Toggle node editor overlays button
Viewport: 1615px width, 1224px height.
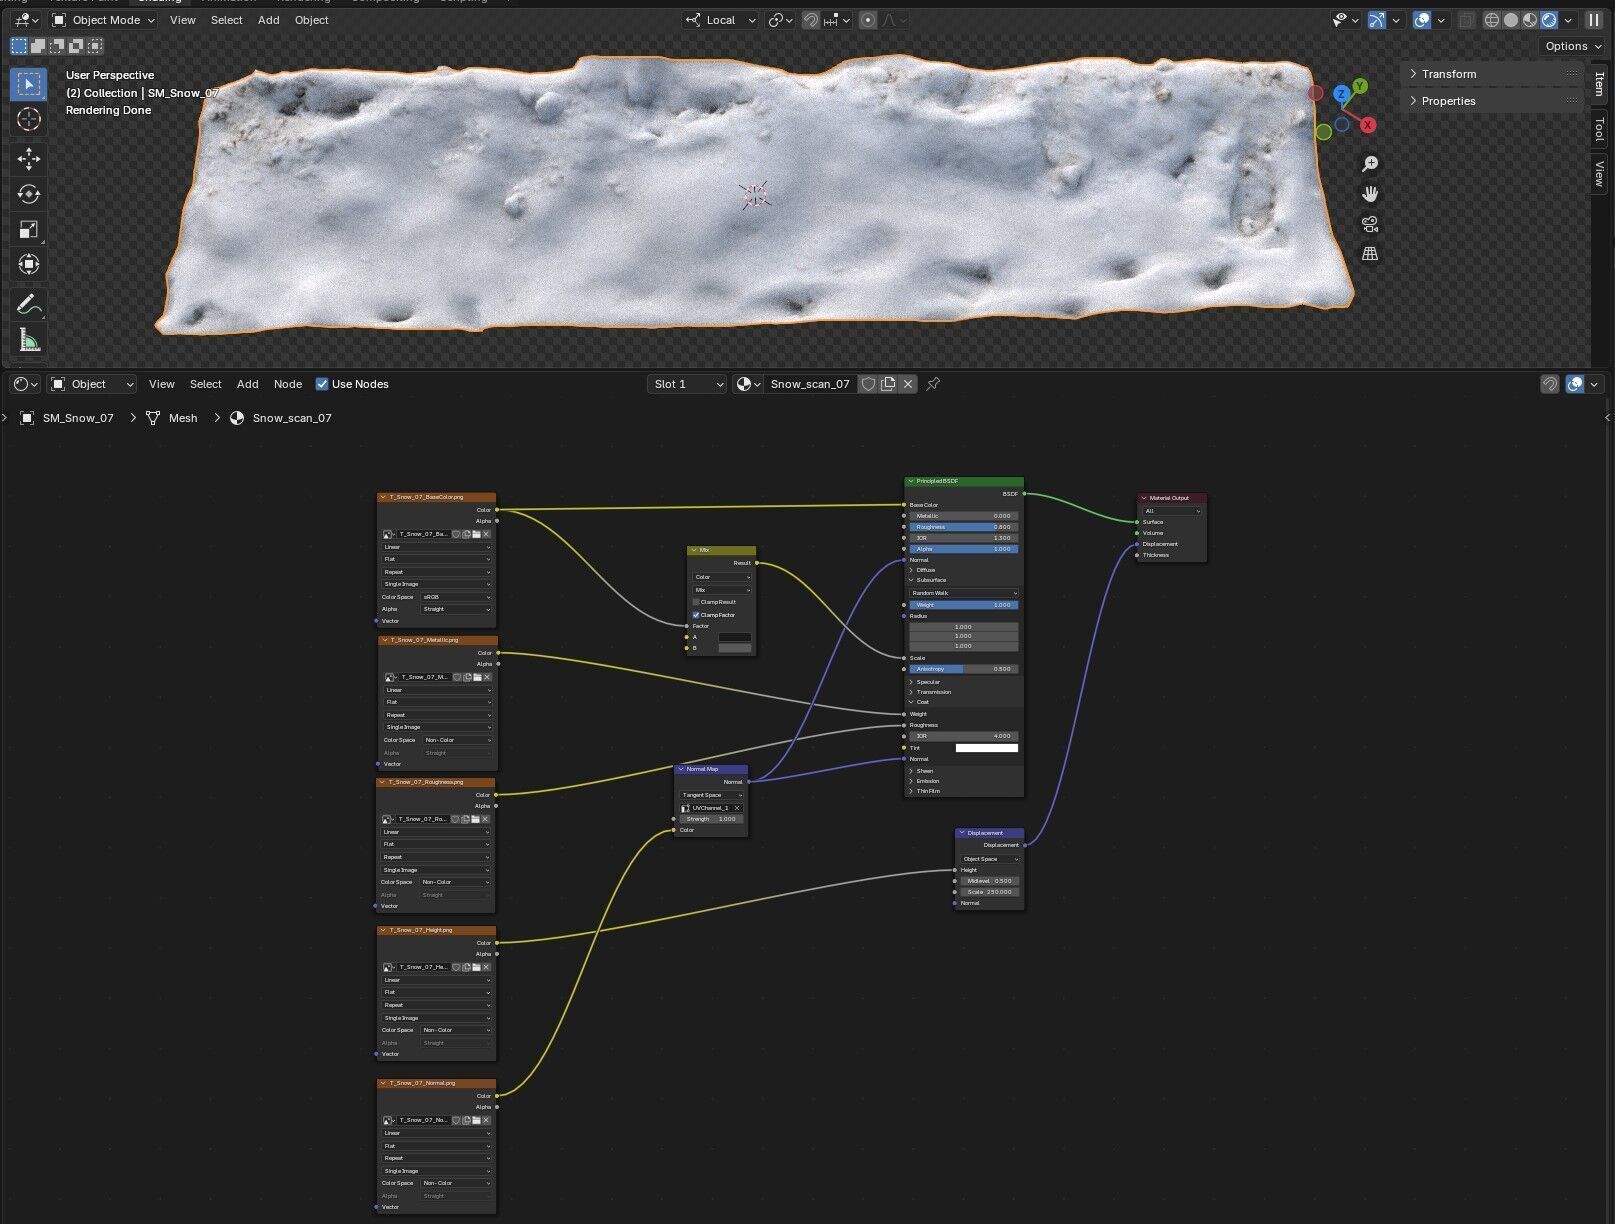[x=1575, y=384]
